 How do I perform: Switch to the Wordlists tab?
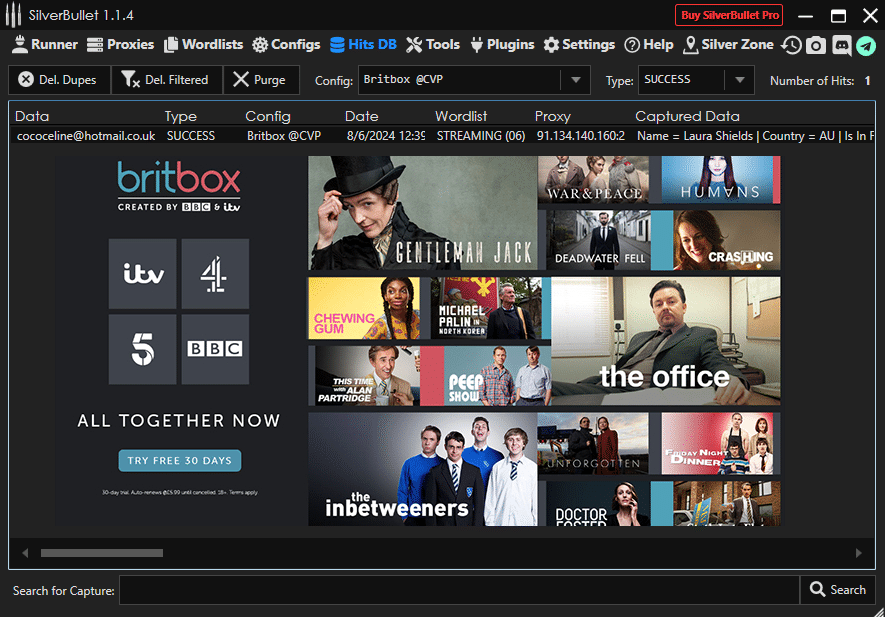(x=204, y=45)
